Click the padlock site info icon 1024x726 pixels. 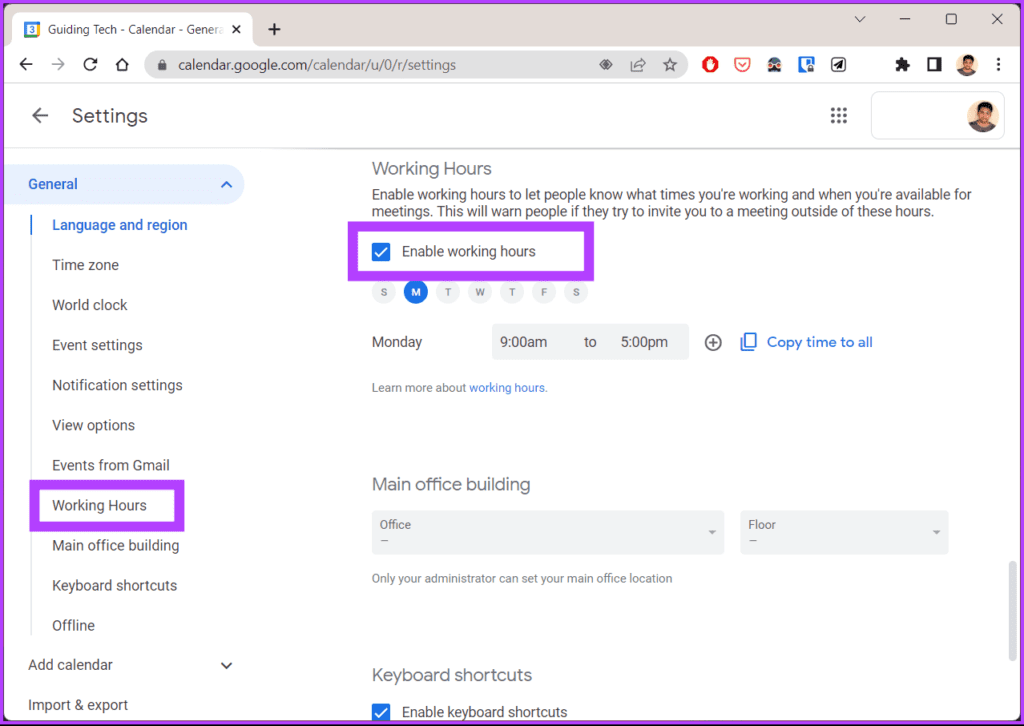163,65
